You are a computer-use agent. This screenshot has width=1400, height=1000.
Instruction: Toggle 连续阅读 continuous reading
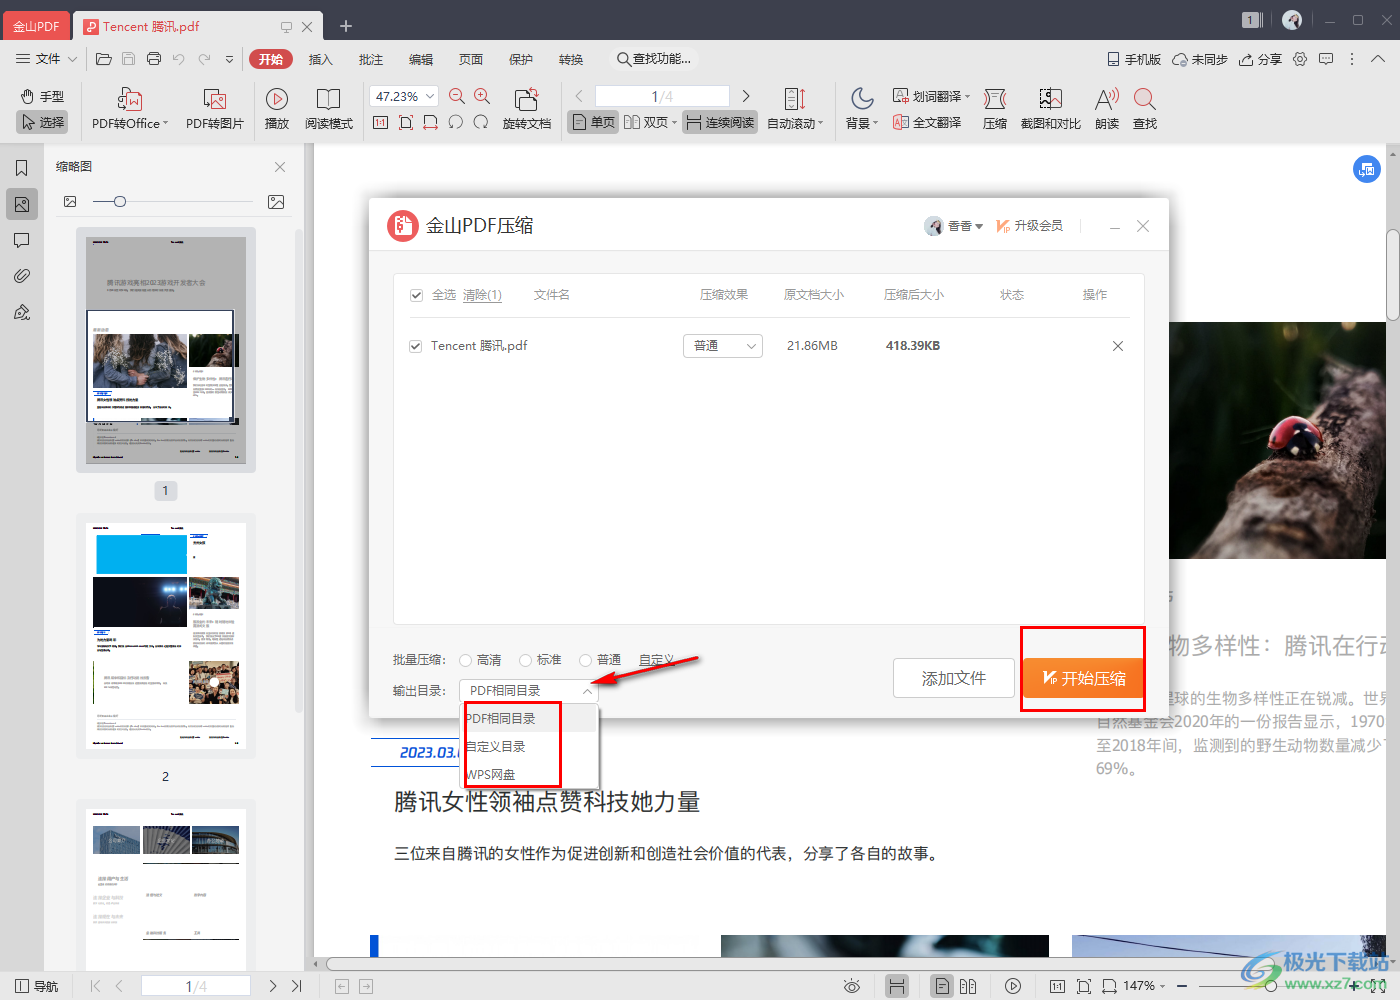click(721, 122)
